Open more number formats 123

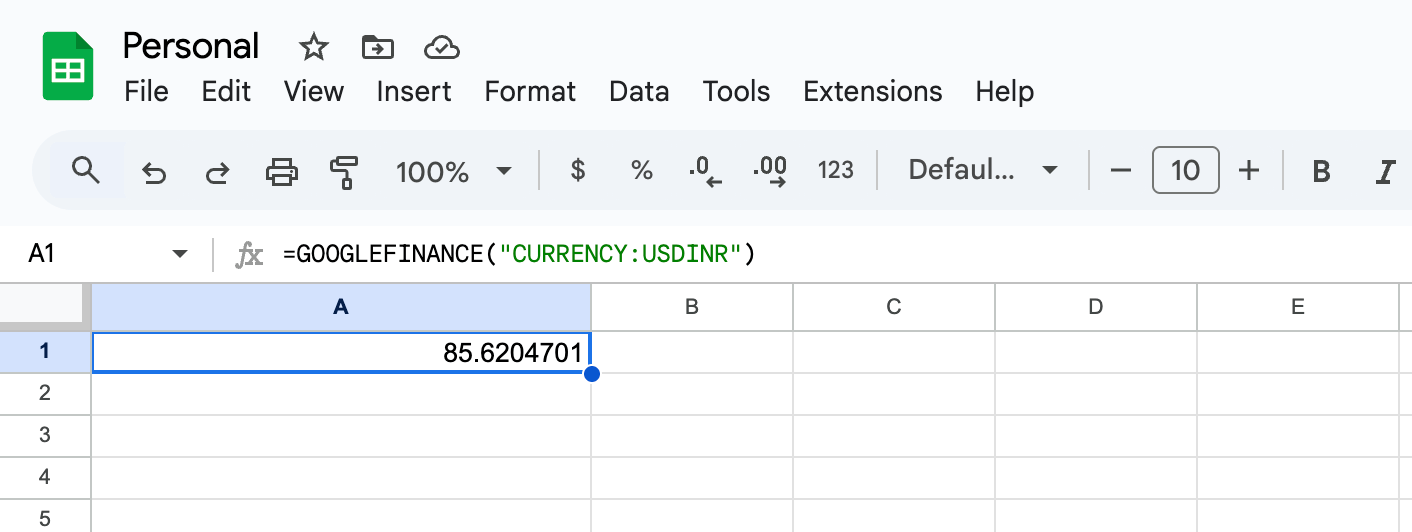pos(836,171)
